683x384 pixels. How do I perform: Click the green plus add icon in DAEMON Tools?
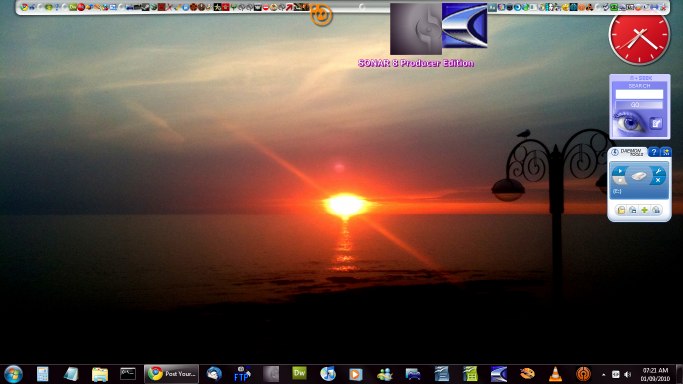(x=645, y=210)
